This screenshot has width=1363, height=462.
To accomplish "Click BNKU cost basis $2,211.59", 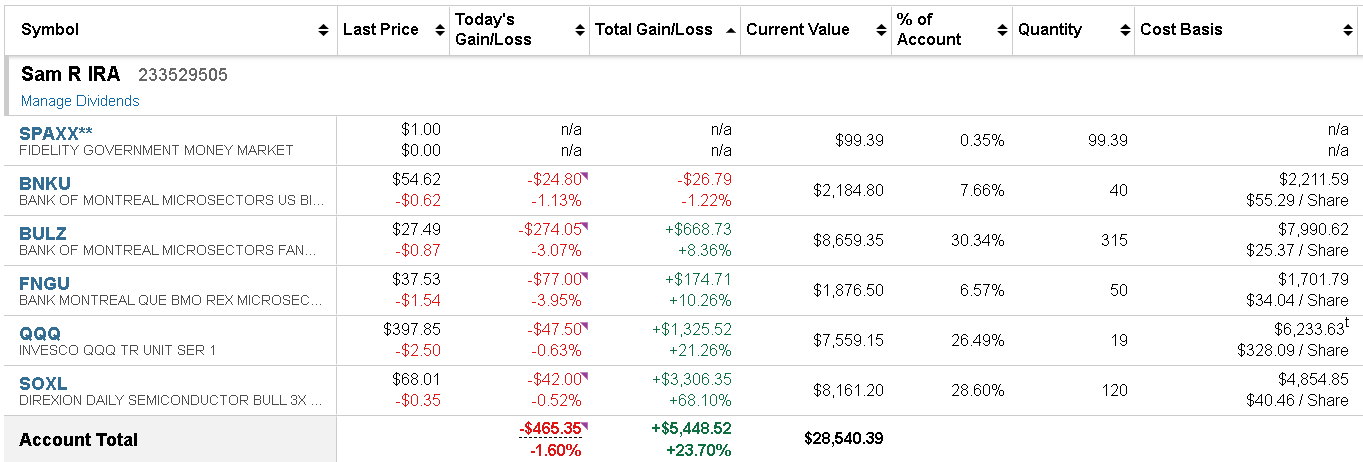I will pos(1313,179).
